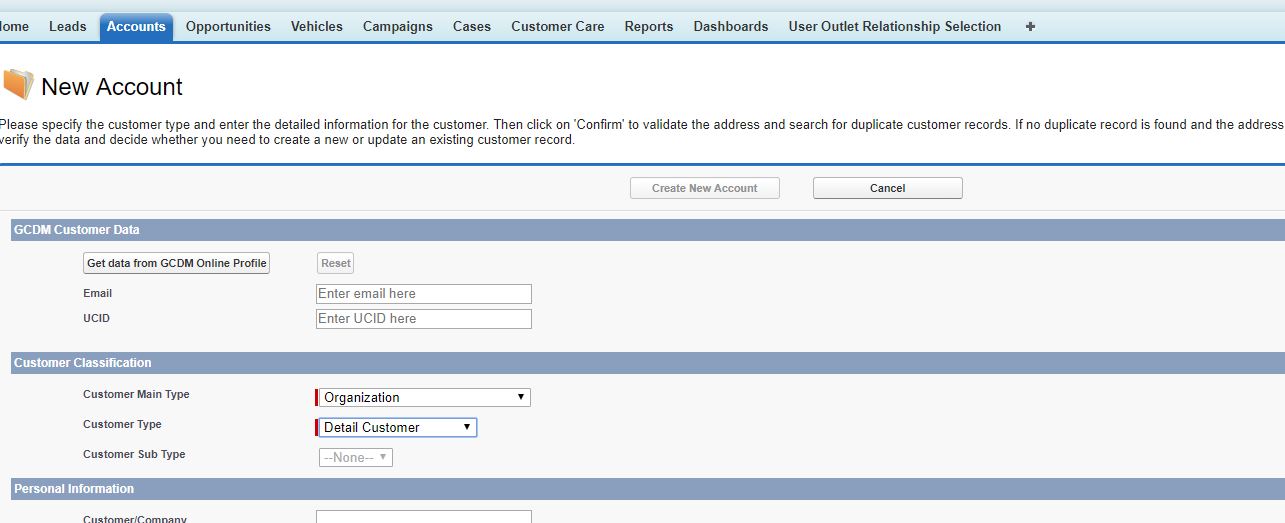Open User Outlet Relationship Selection tab
The image size is (1285, 523).
(894, 27)
